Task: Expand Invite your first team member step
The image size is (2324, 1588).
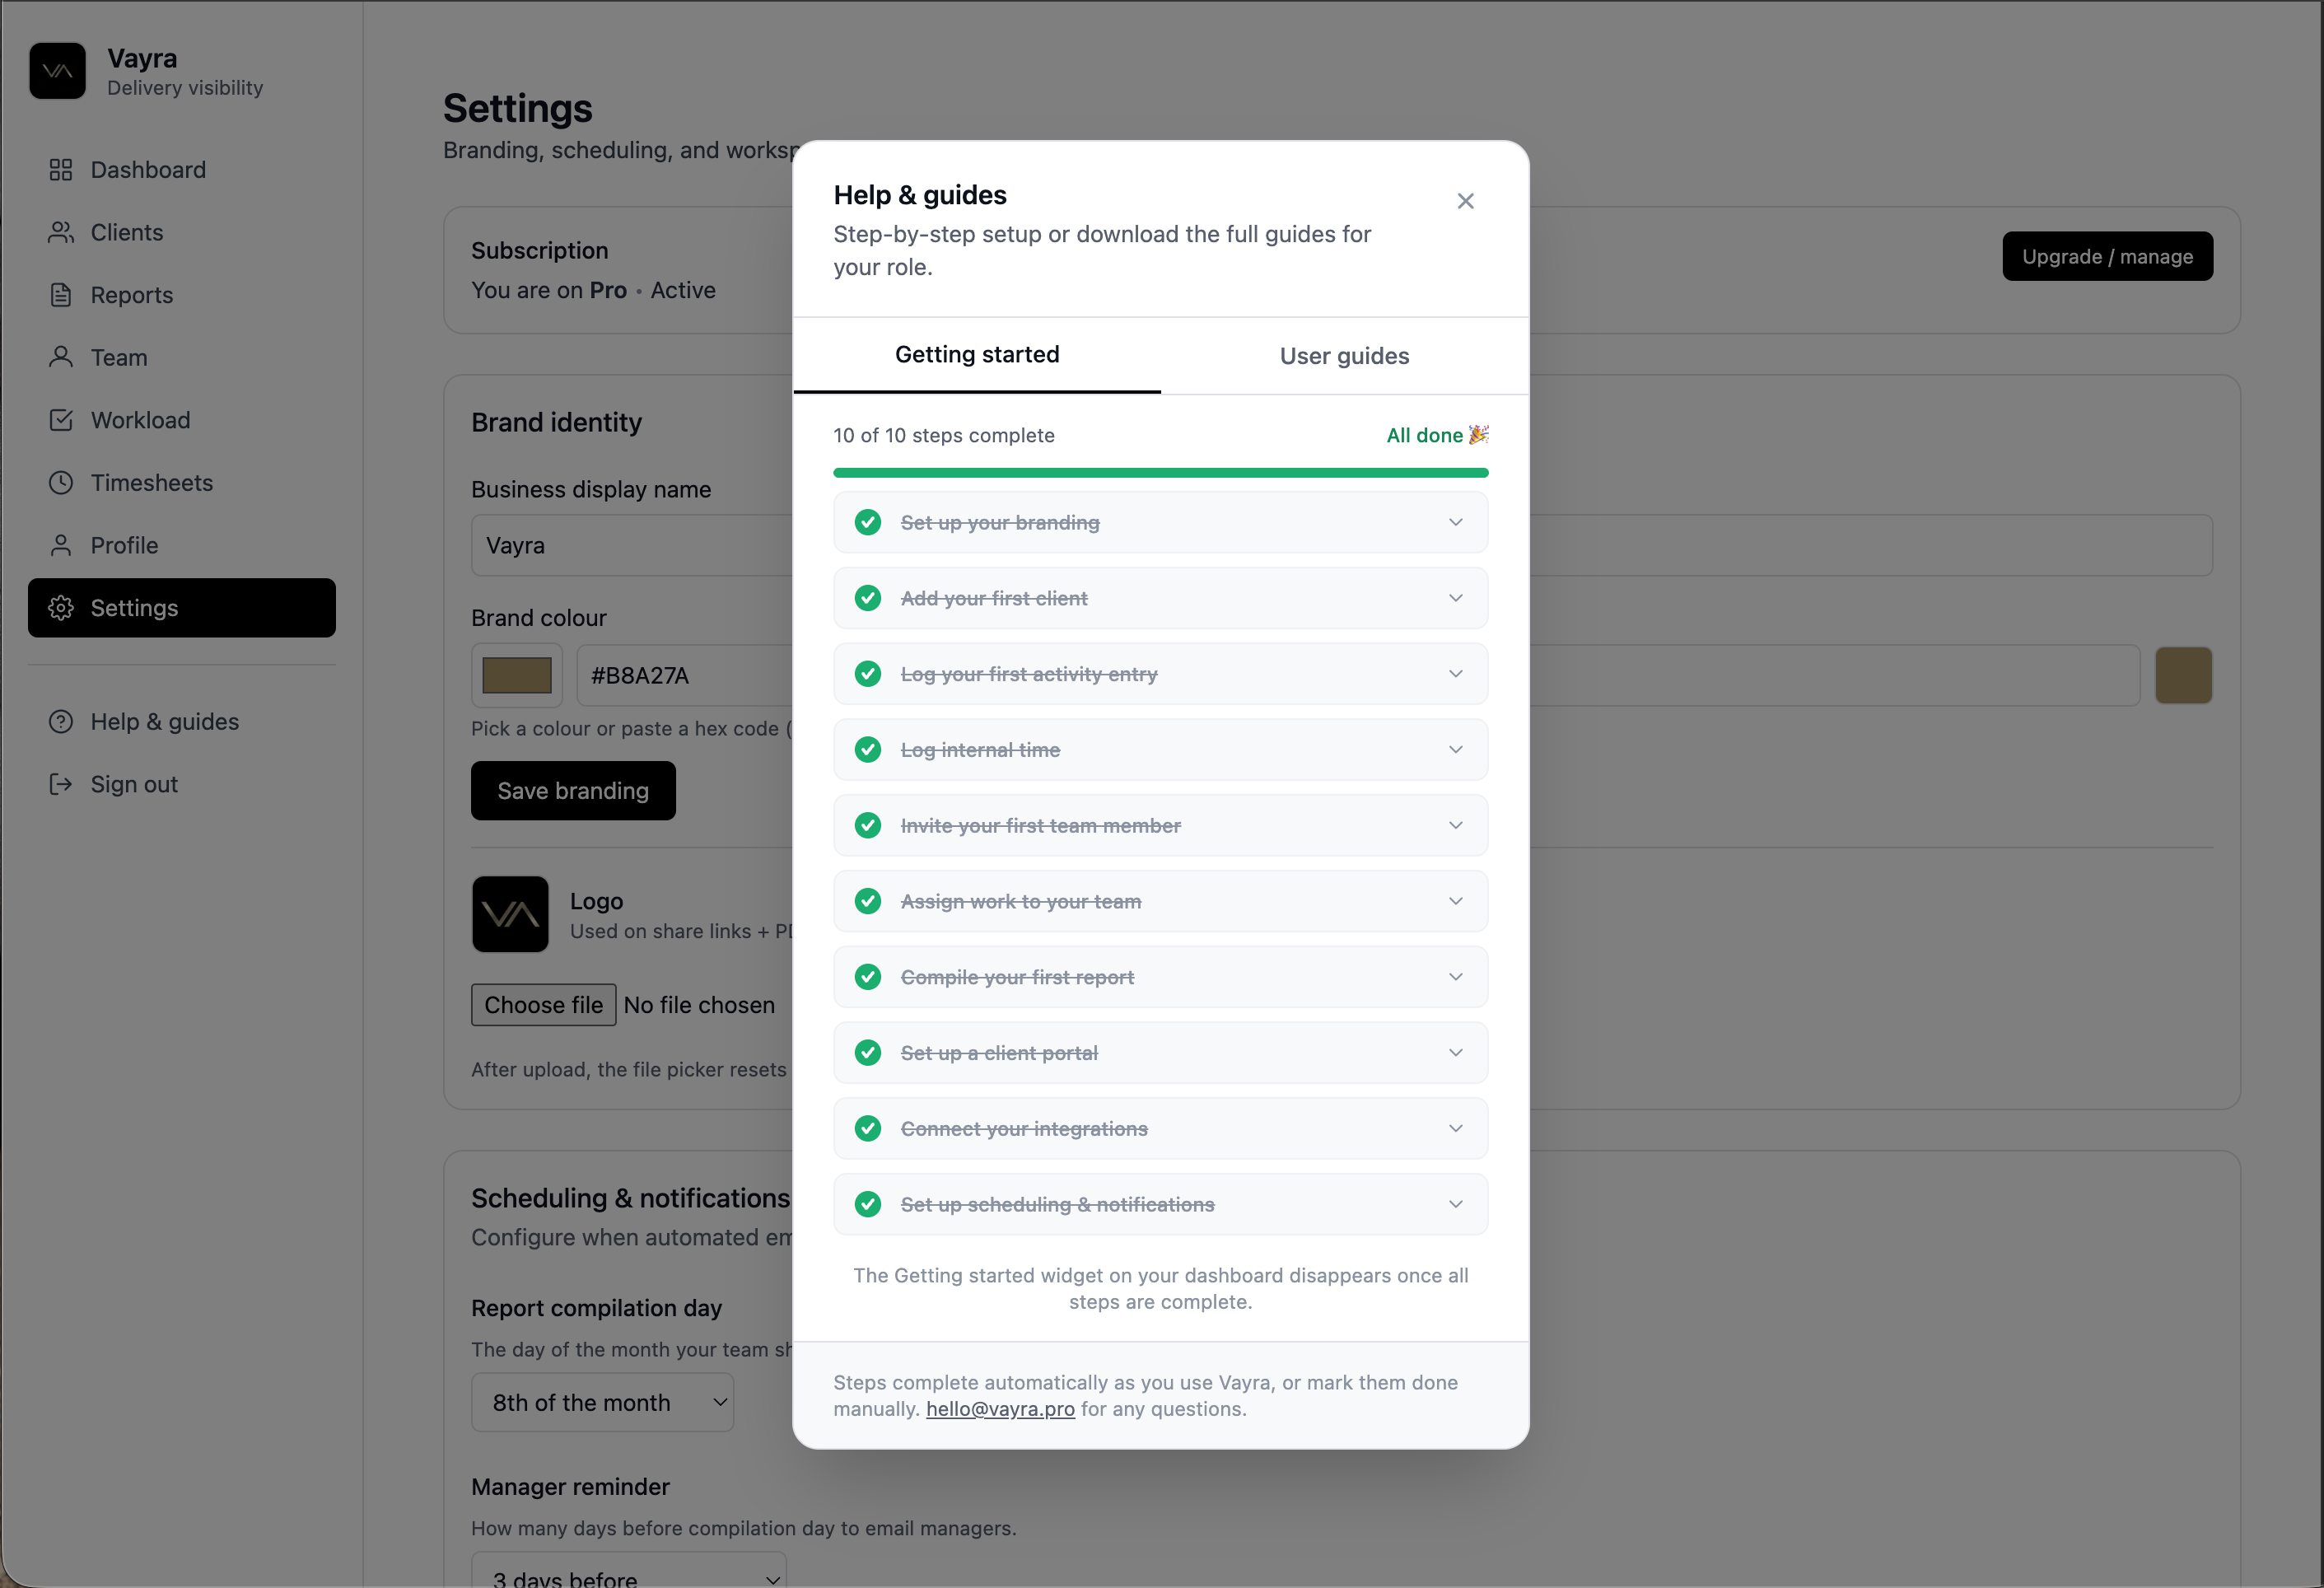Action: (1455, 825)
